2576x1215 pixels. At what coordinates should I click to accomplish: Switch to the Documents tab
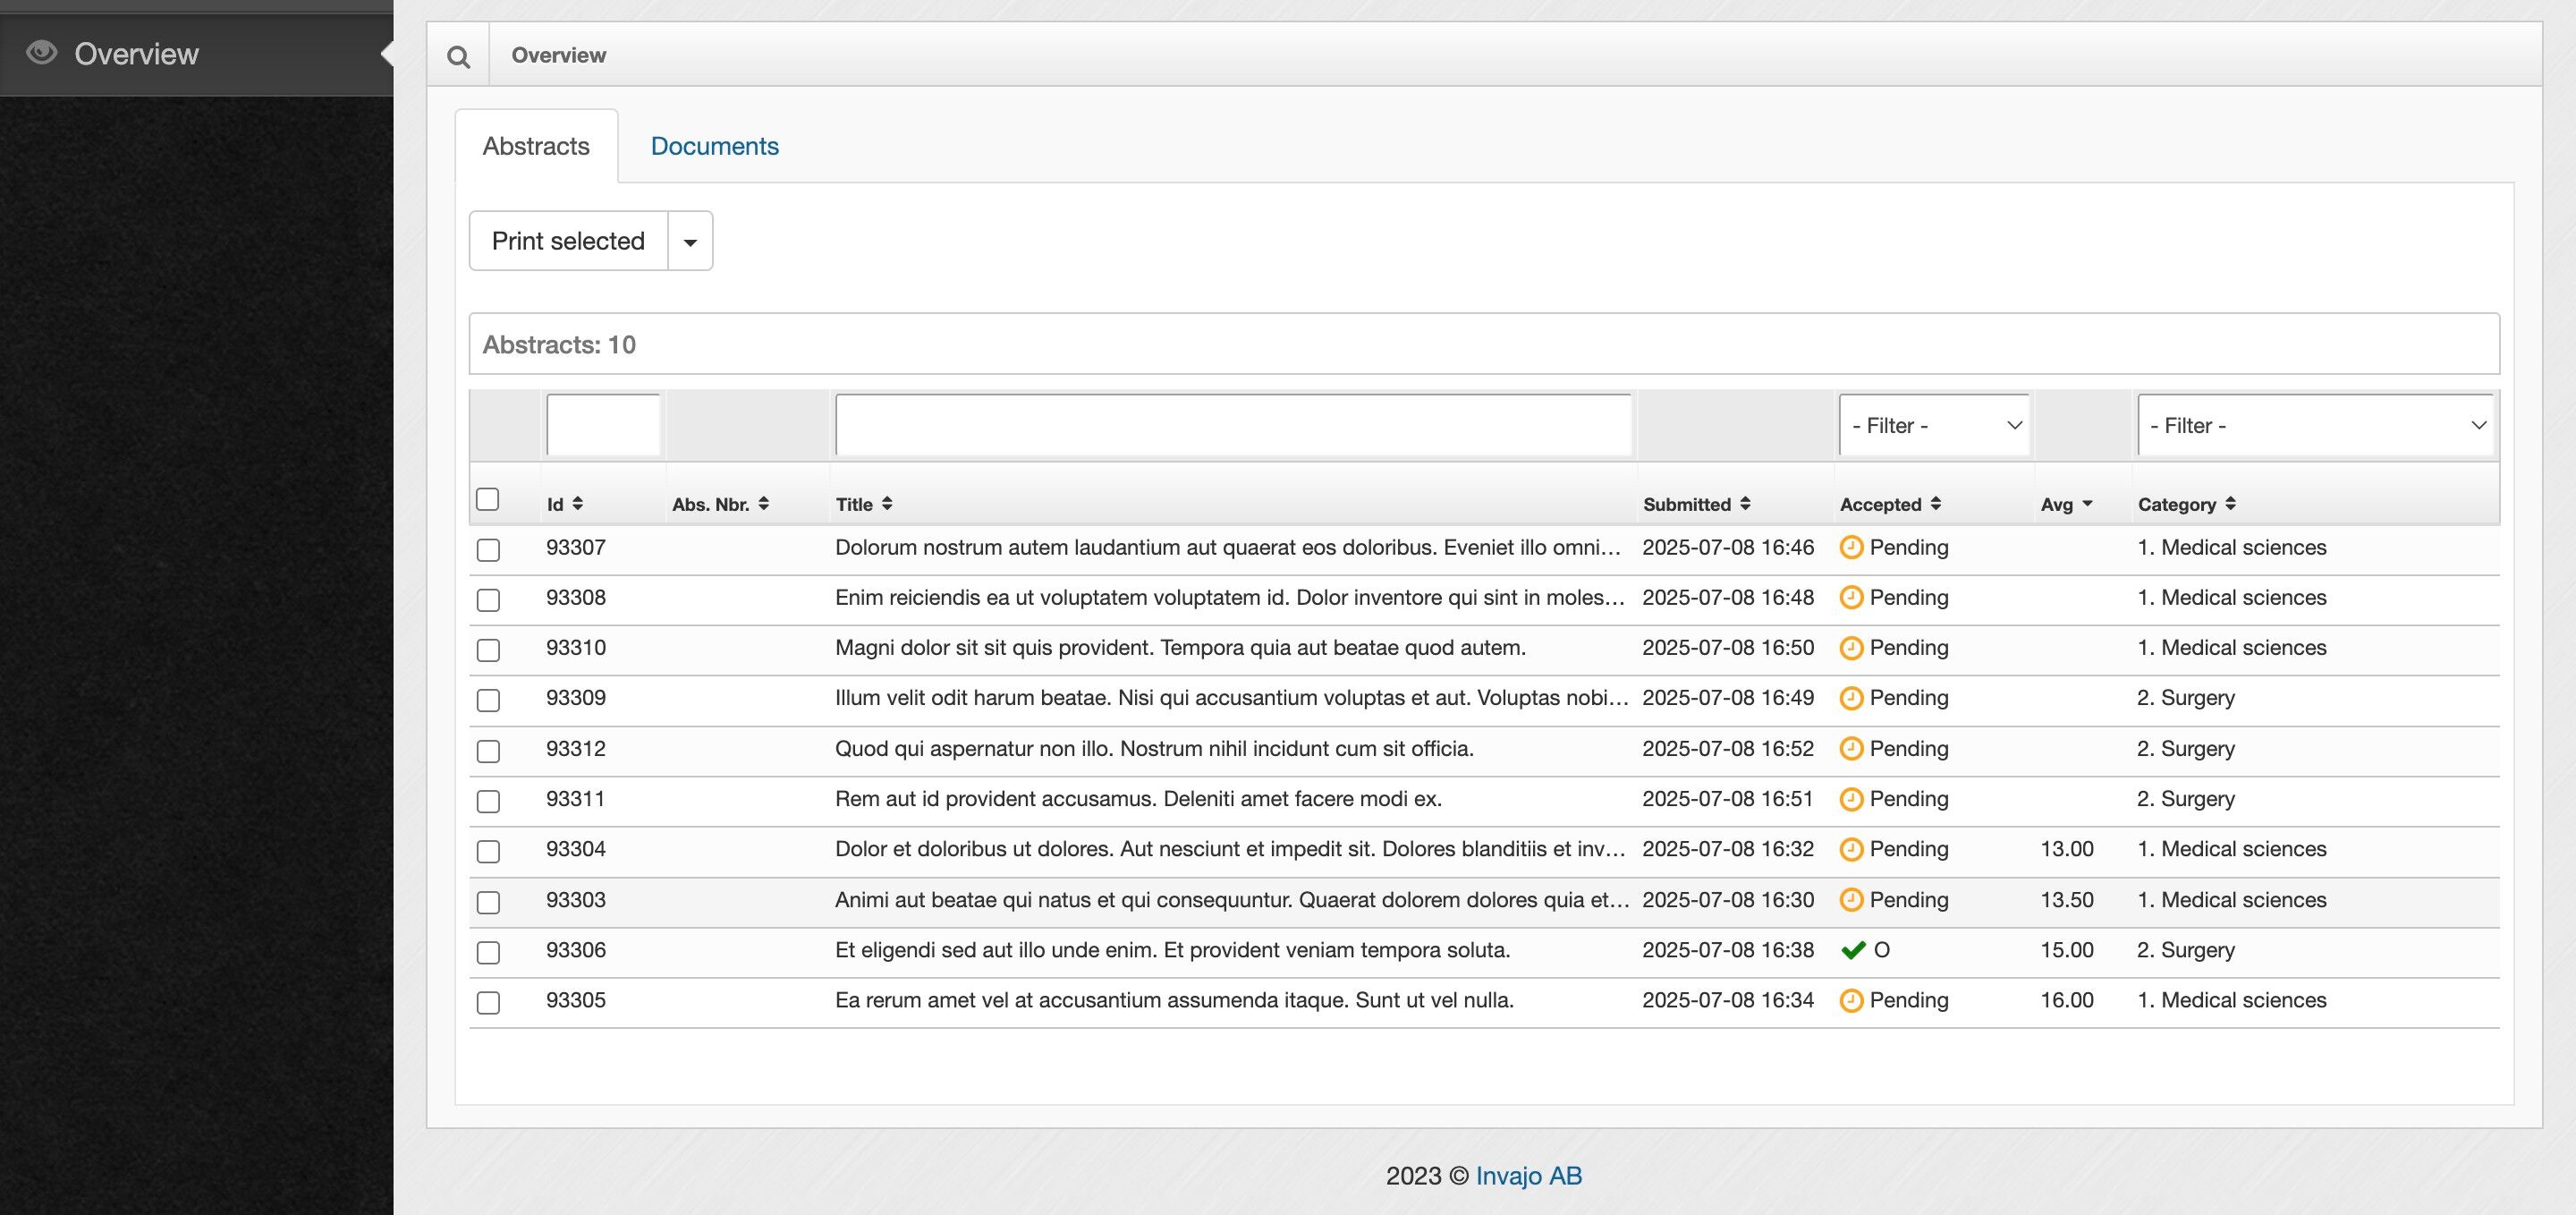714,146
